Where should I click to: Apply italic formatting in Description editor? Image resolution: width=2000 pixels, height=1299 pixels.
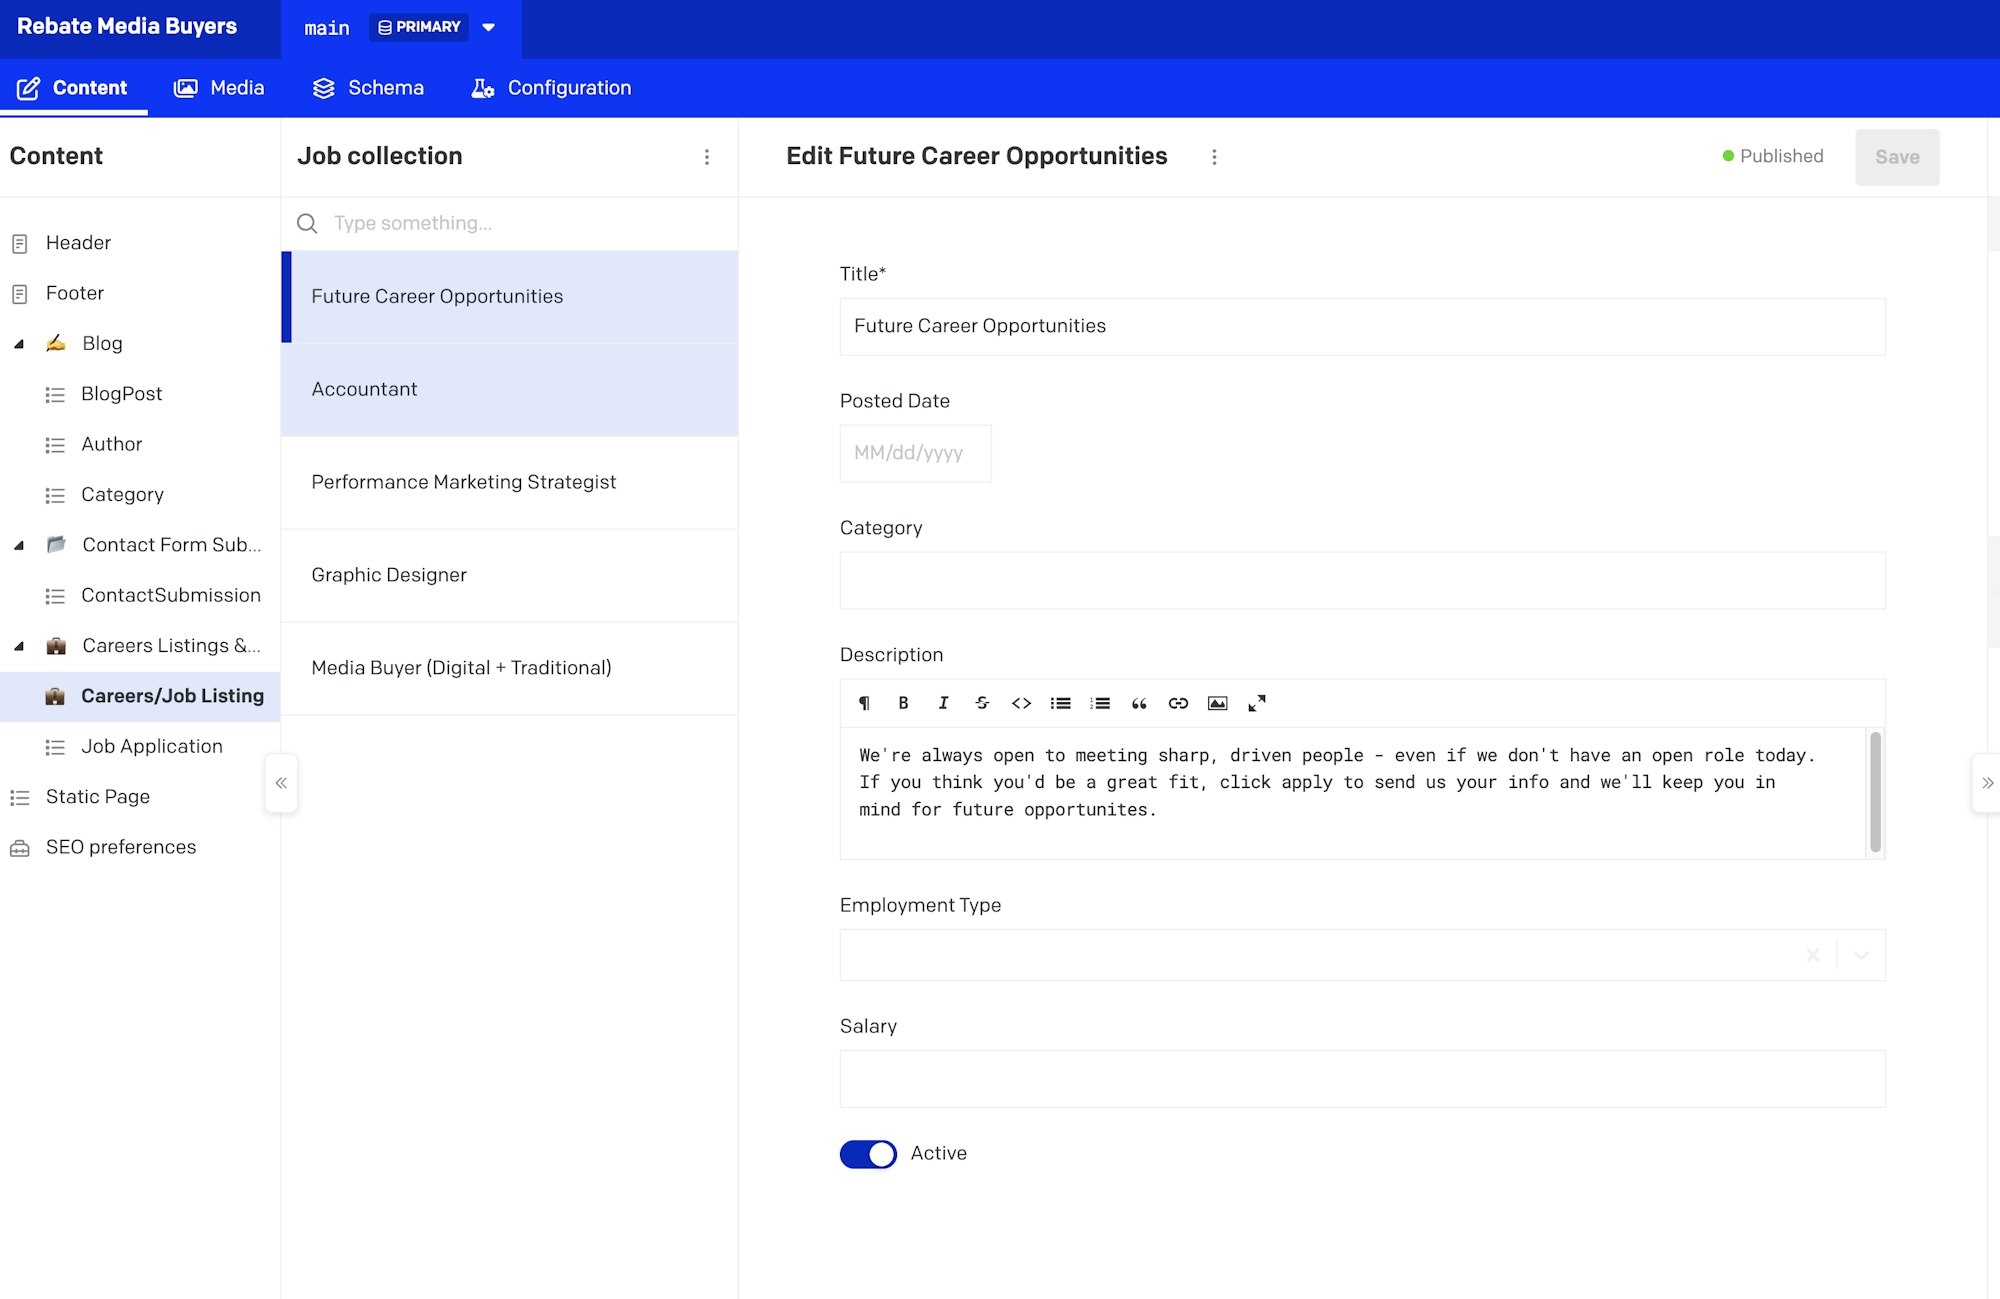coord(942,703)
